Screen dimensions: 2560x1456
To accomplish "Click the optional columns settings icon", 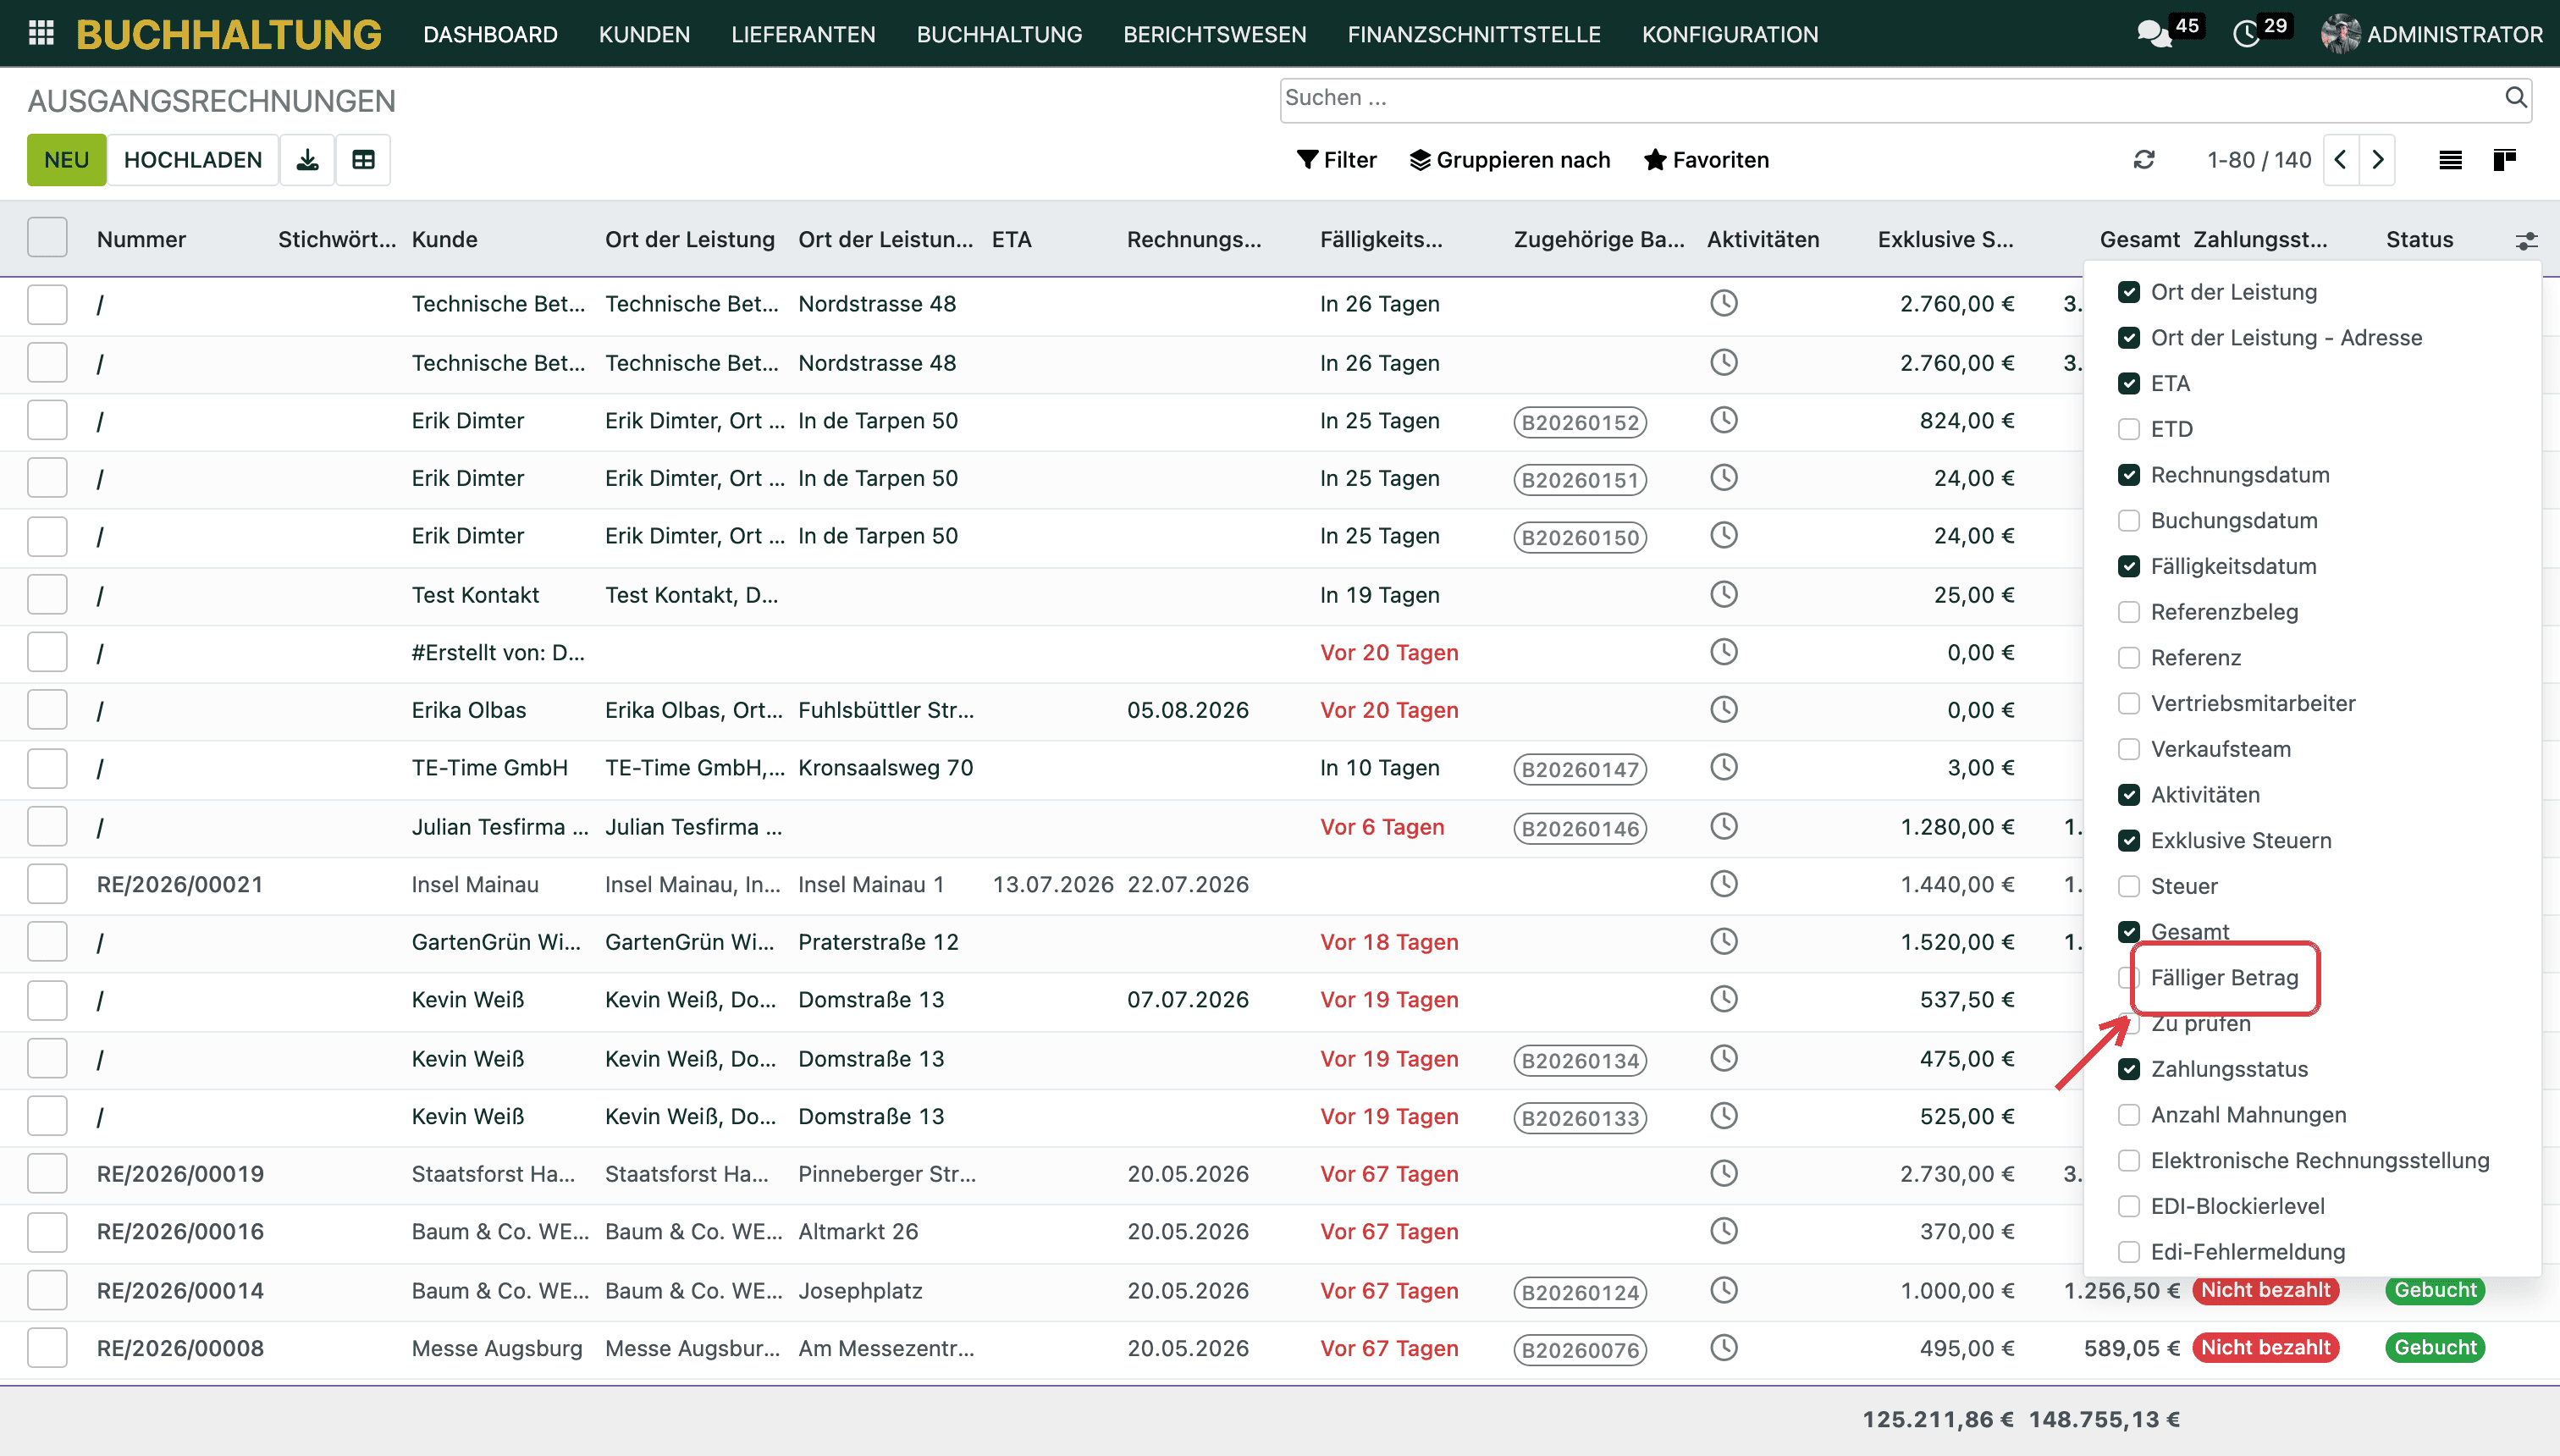I will click(x=2527, y=241).
